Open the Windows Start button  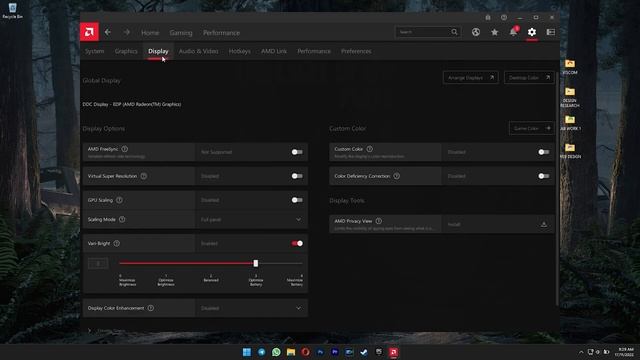(x=247, y=352)
